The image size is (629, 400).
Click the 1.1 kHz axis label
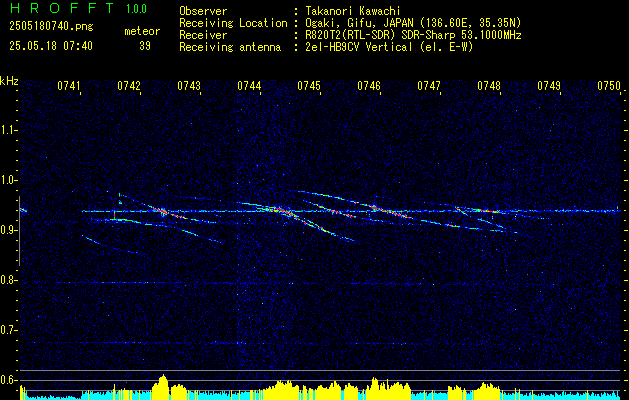pyautogui.click(x=8, y=130)
